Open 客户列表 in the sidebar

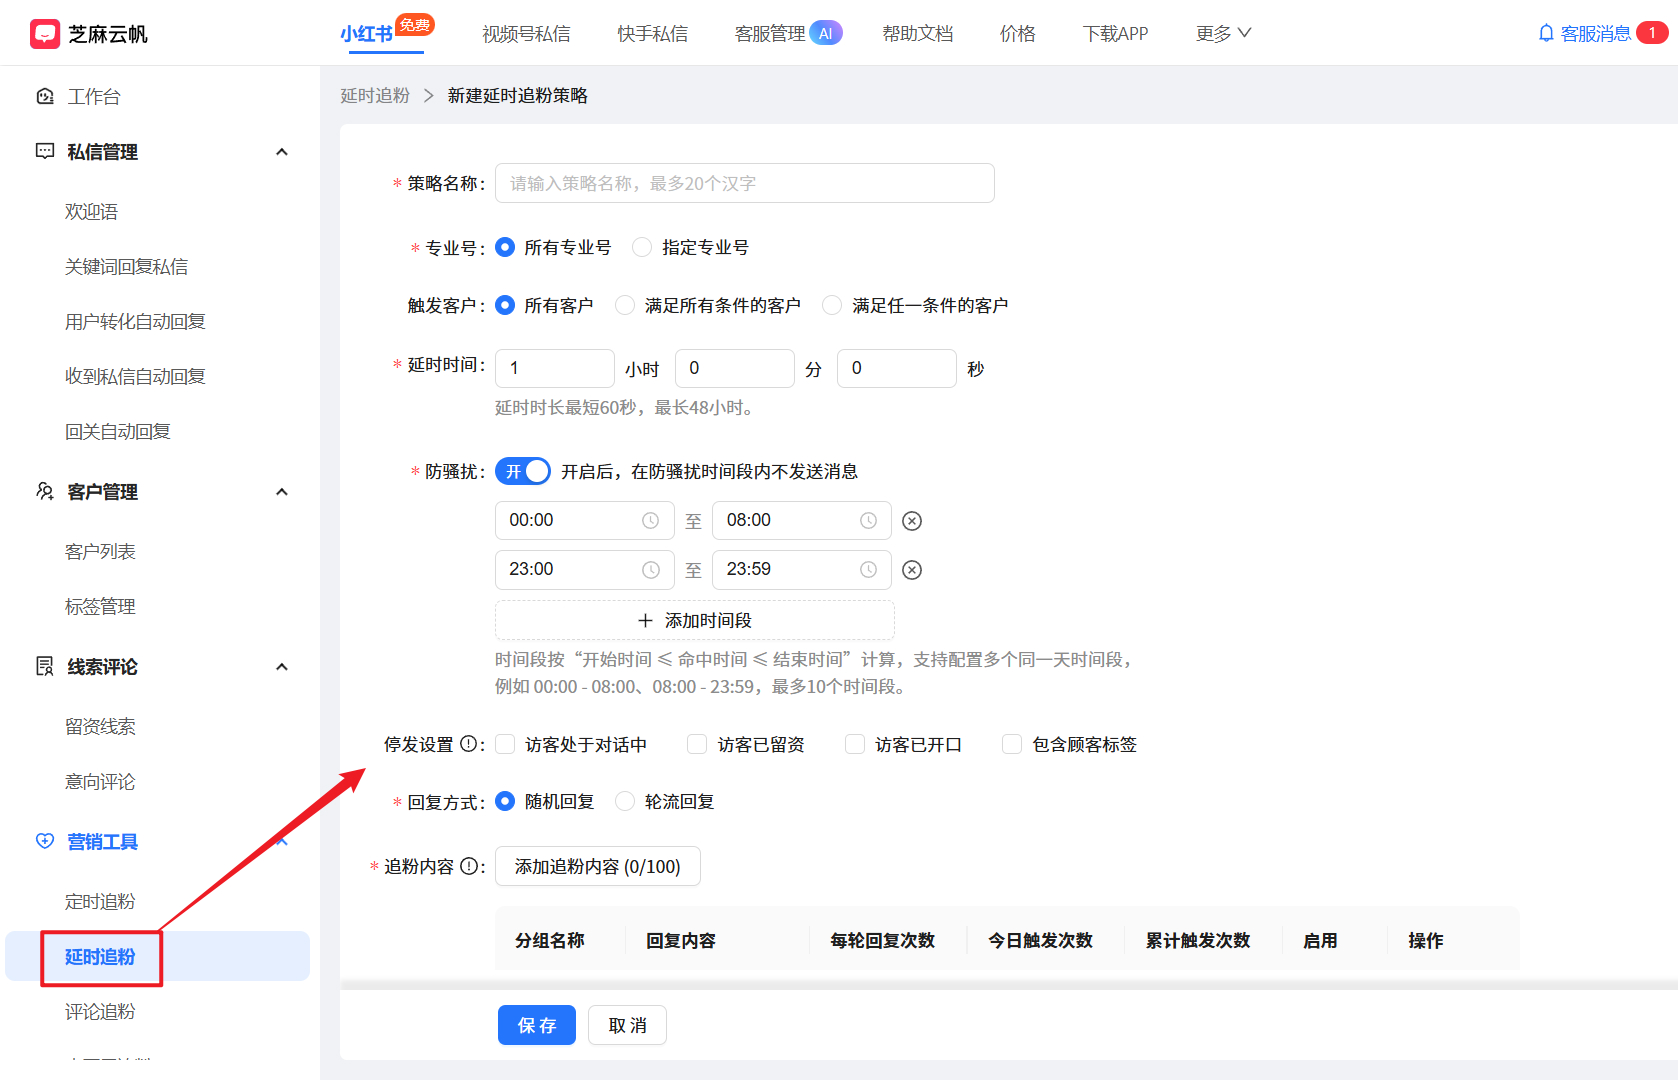100,551
